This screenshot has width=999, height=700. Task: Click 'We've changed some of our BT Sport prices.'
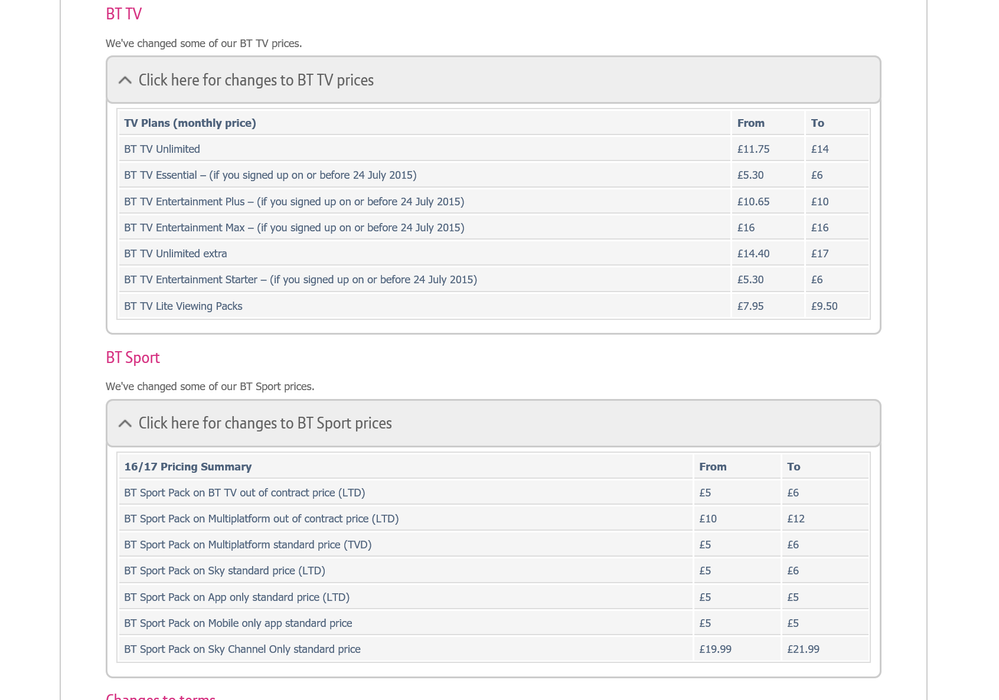tap(210, 387)
